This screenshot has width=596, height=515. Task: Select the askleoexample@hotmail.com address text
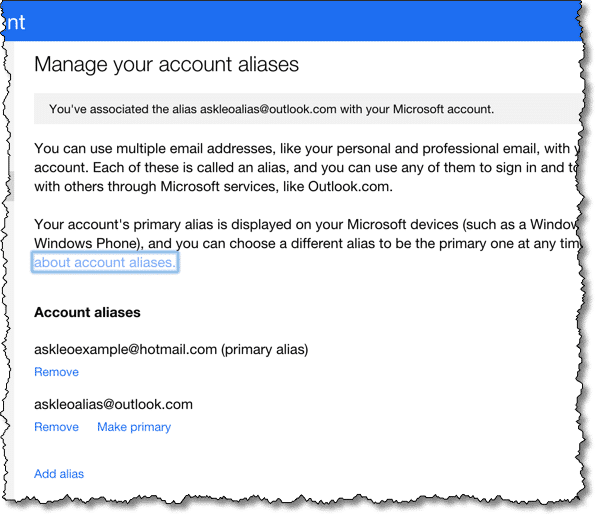[x=125, y=349]
